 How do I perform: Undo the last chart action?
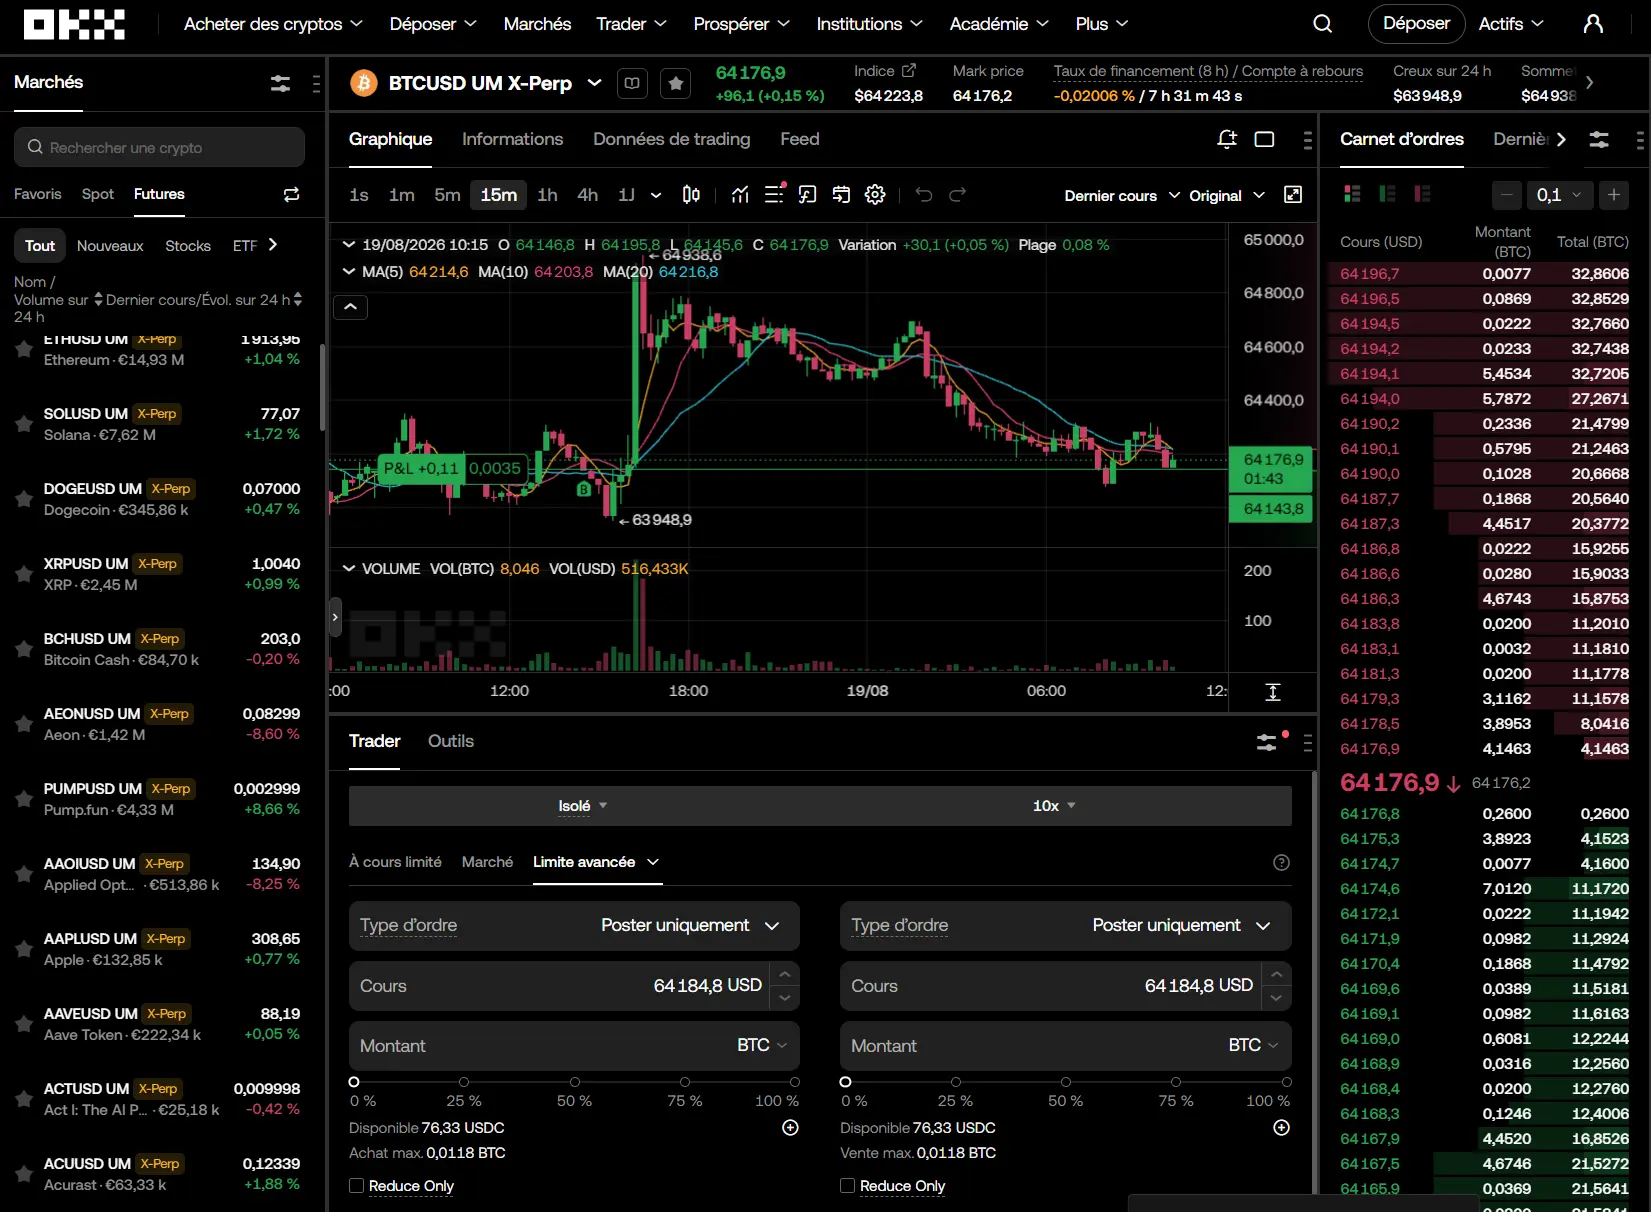pyautogui.click(x=924, y=195)
